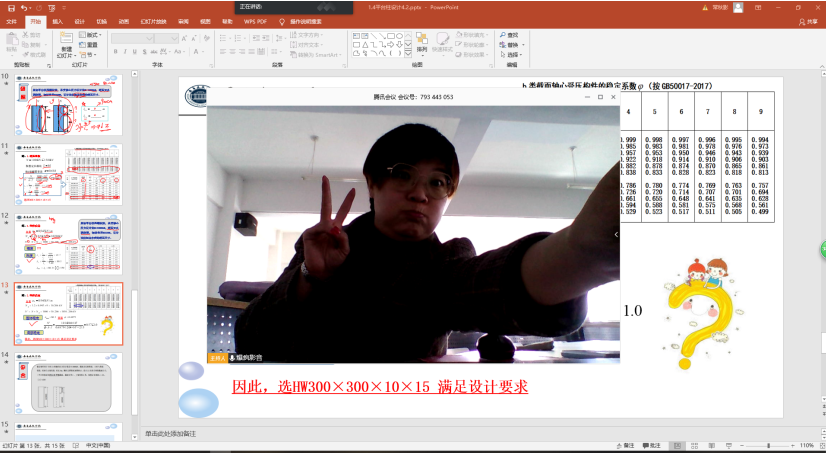Click the Comments (批注) button in status bar
This screenshot has height=453, width=826.
(652, 446)
